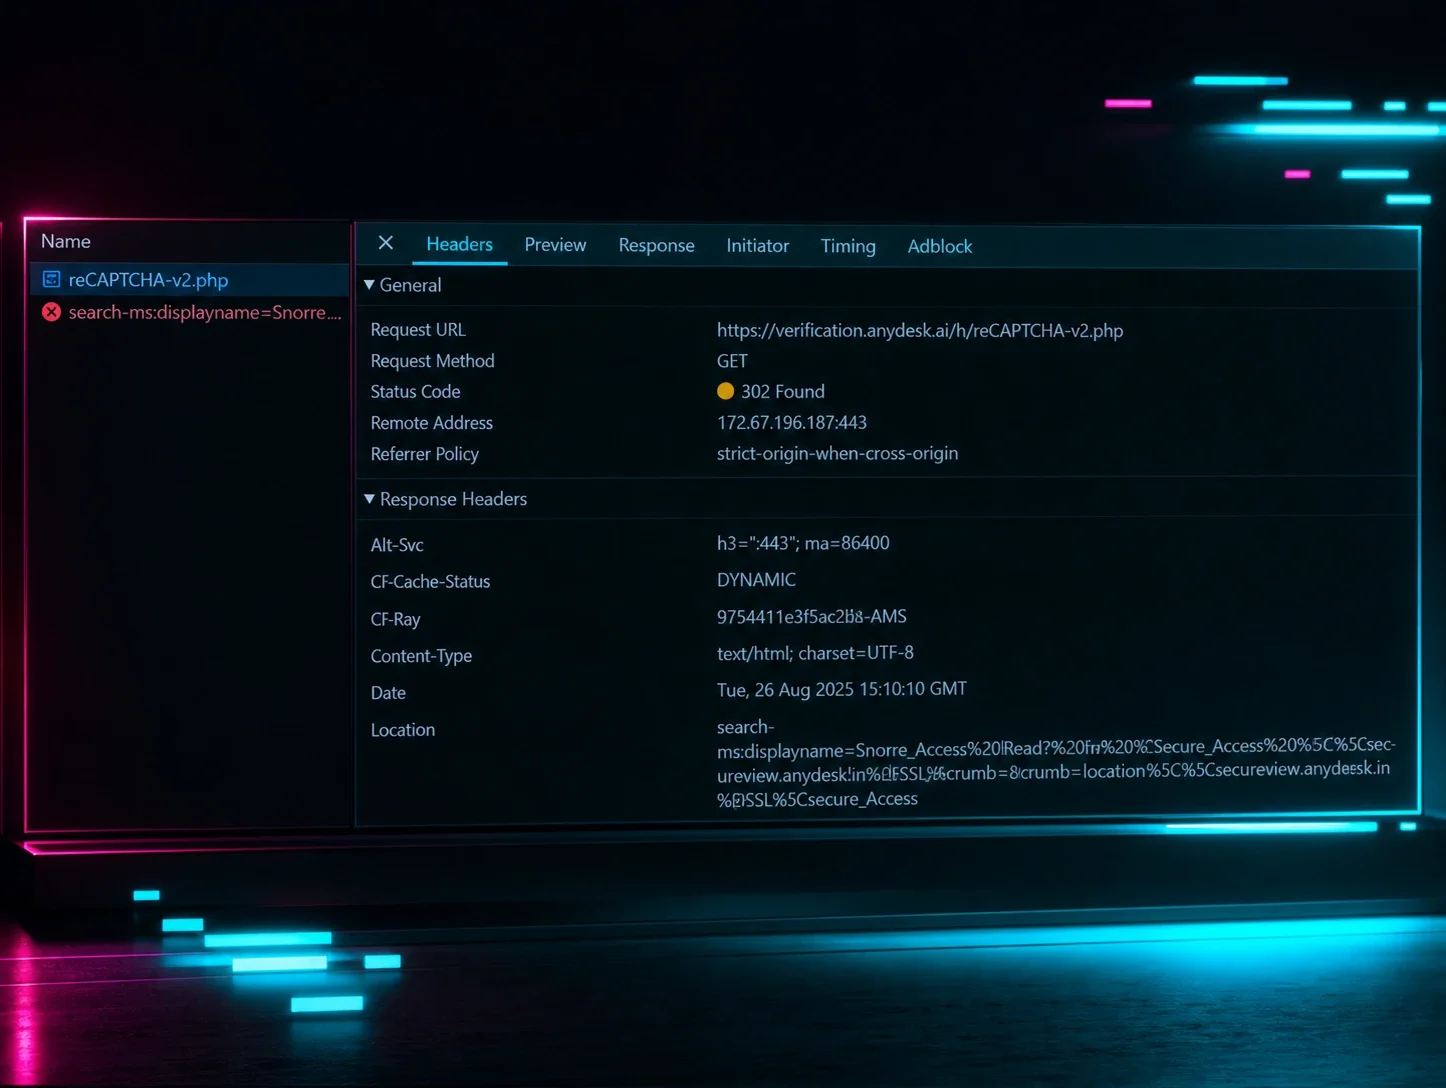Select the failed search-ms:displayname request
This screenshot has width=1446, height=1088.
(x=188, y=312)
